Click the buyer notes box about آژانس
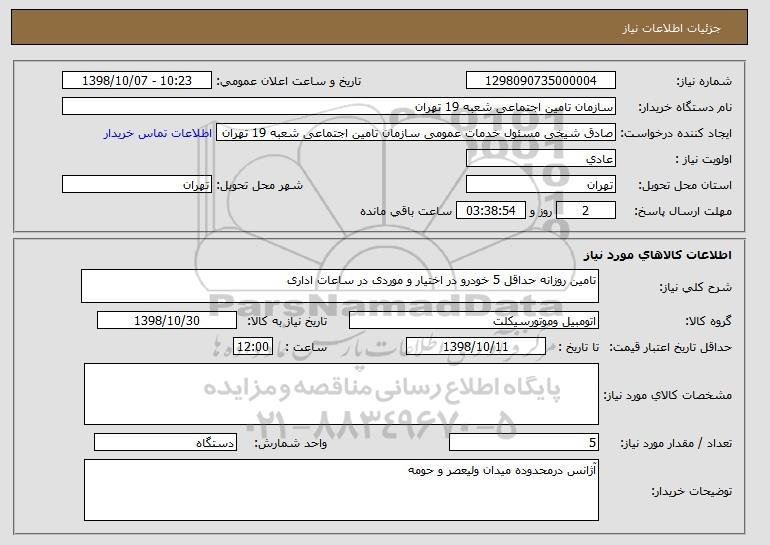Screen dimensions: 770x545 341,490
